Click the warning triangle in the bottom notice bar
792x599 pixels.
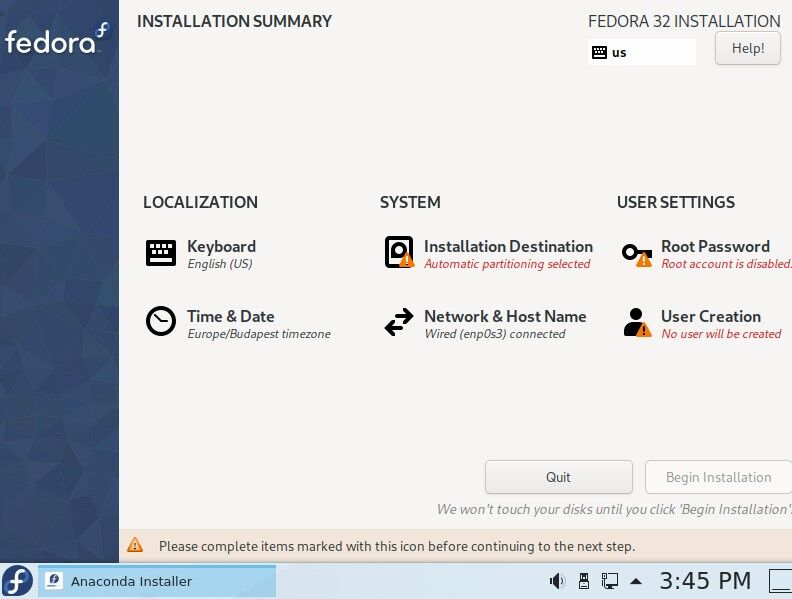click(135, 545)
